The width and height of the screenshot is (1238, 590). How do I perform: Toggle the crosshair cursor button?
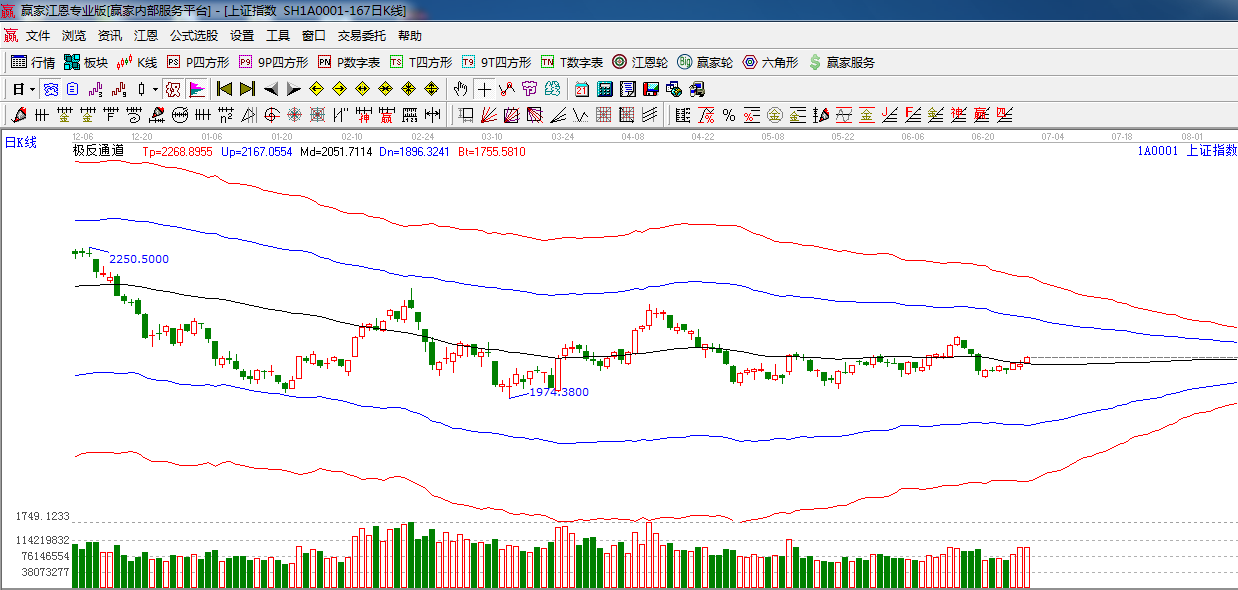[484, 89]
